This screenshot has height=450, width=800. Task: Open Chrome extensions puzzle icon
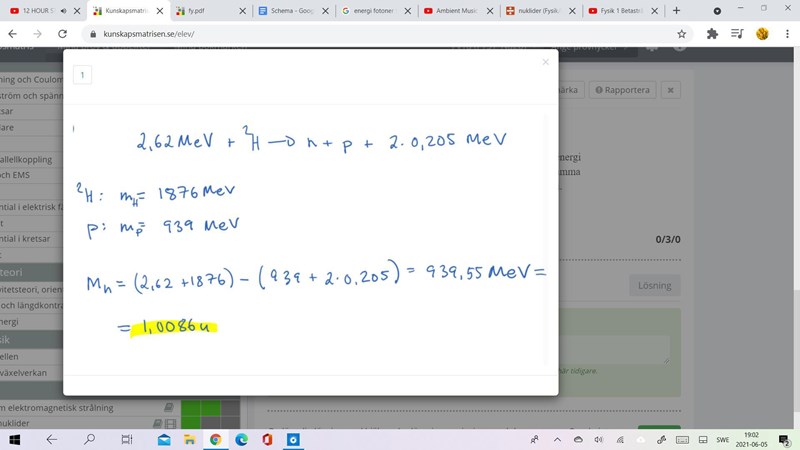point(712,33)
